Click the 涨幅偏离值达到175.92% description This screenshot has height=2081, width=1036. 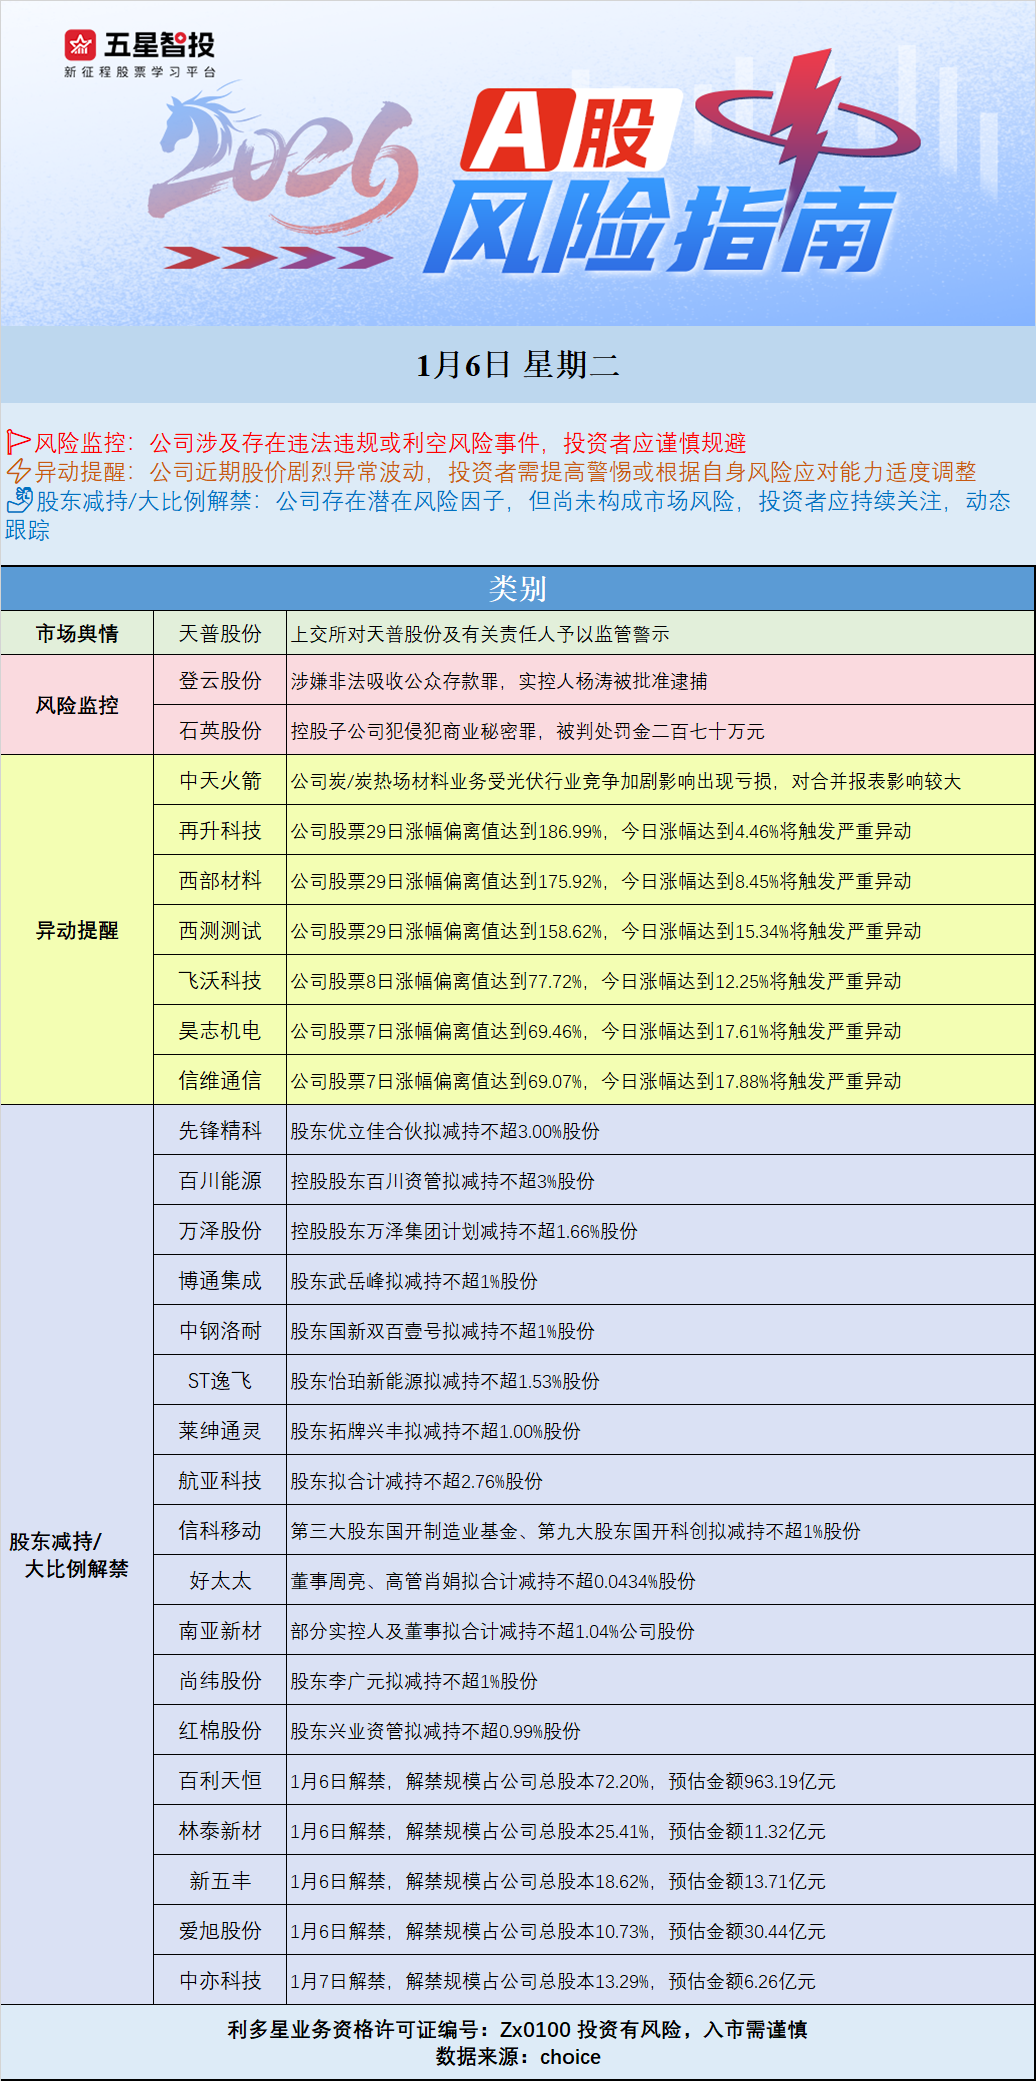tap(601, 881)
